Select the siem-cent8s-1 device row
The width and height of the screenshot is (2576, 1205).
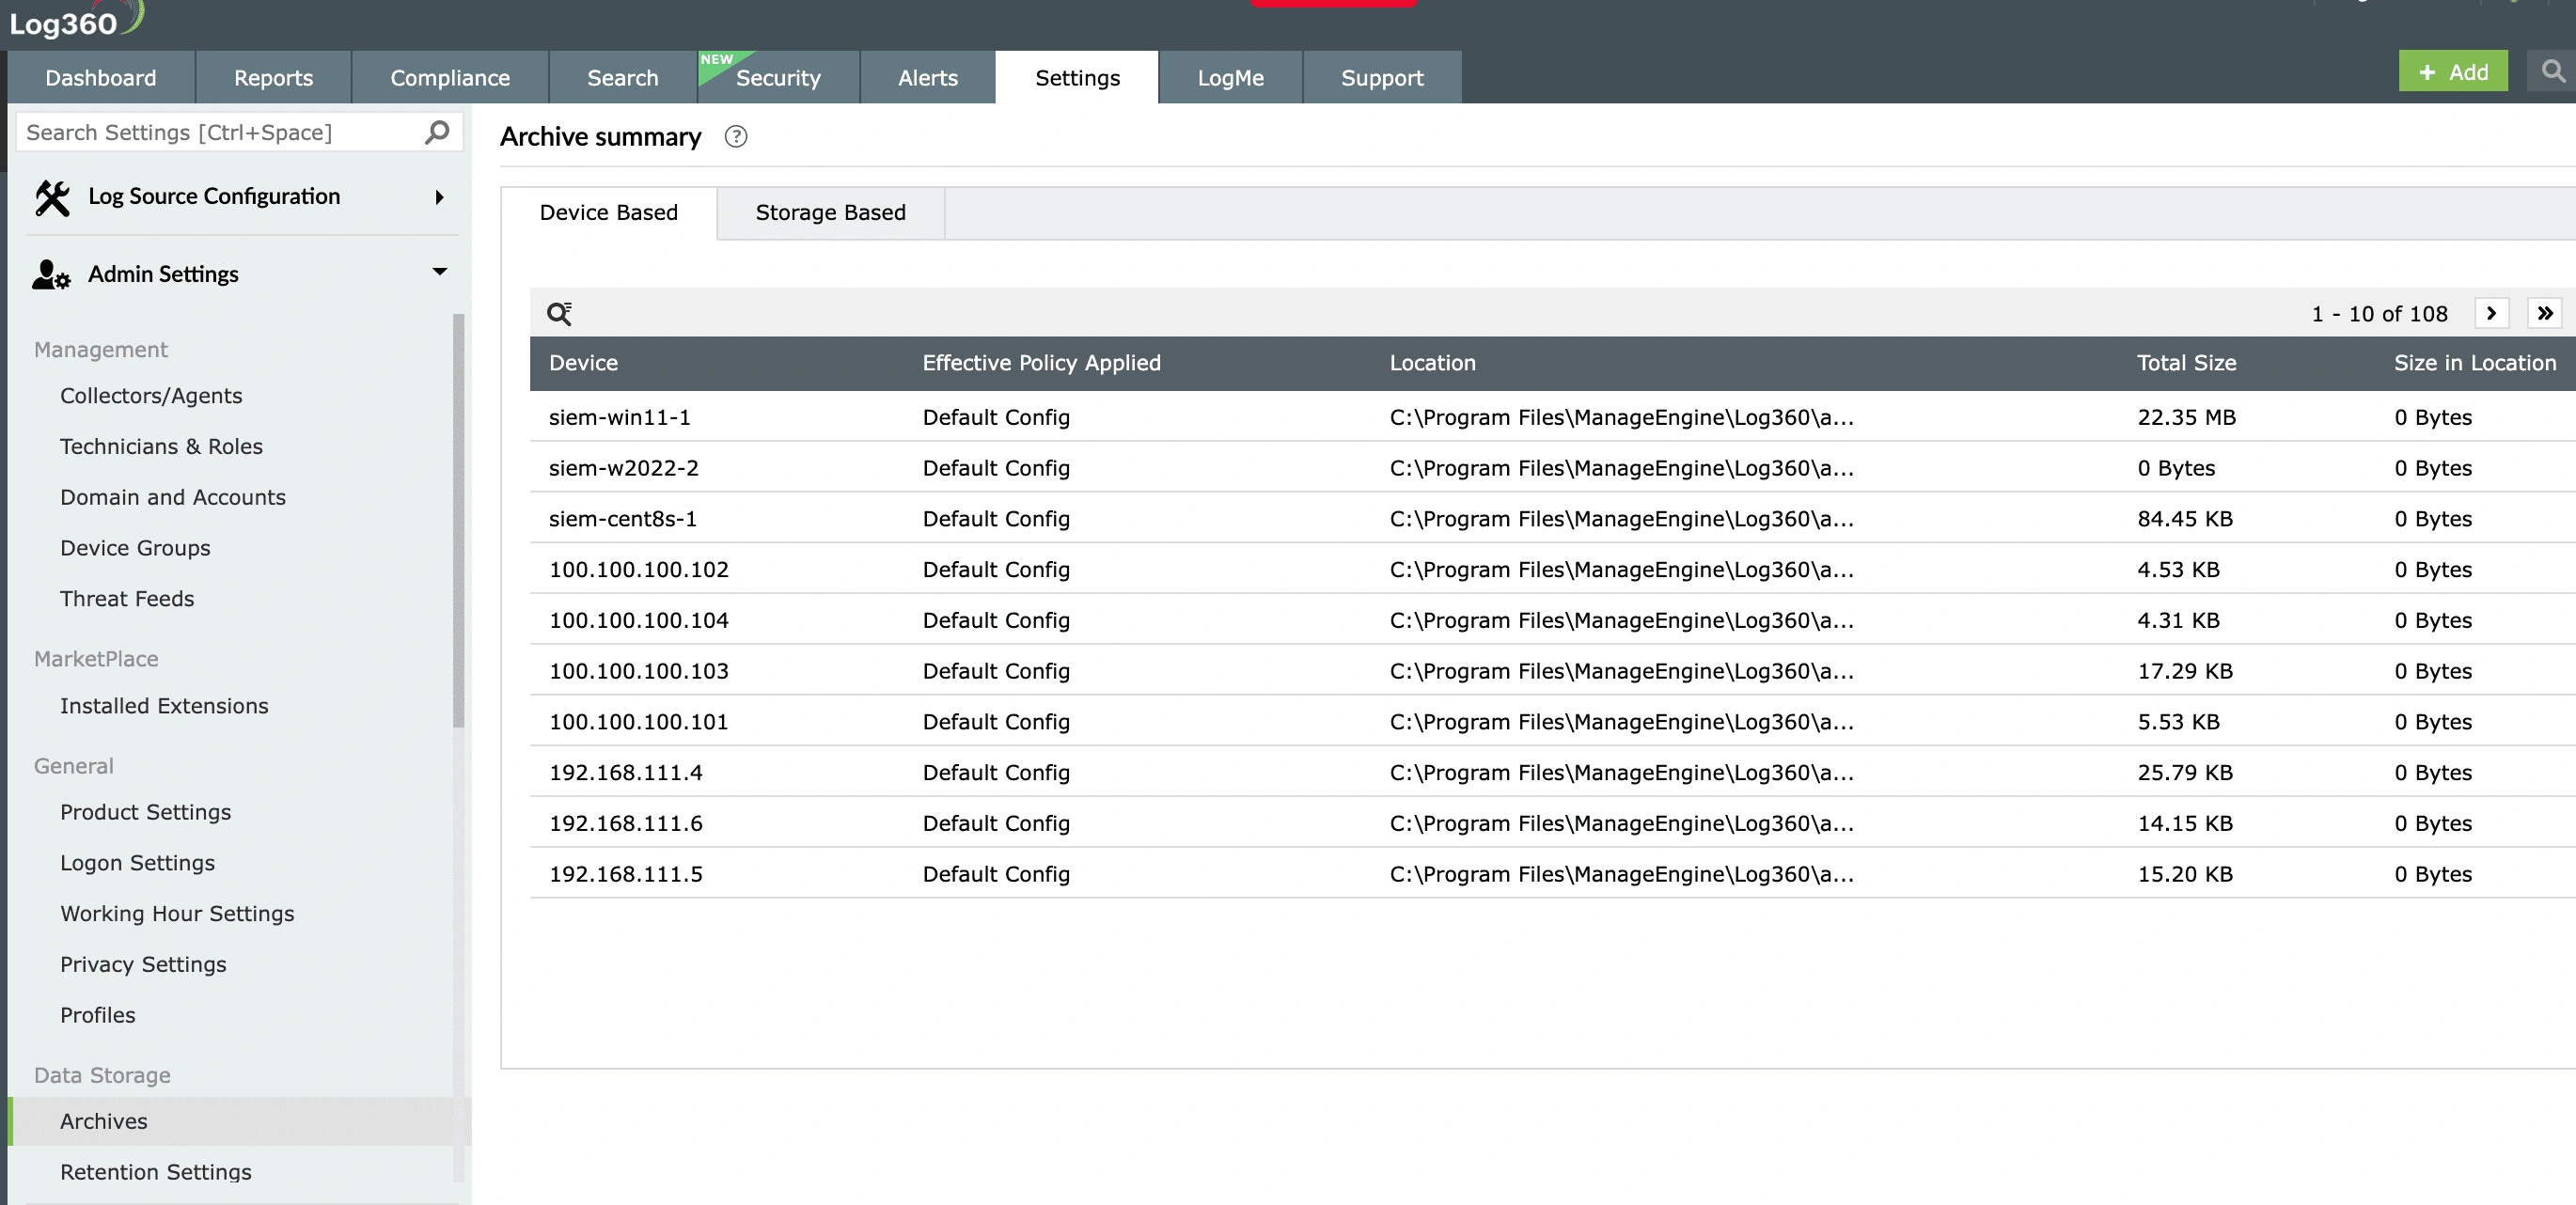[x=1553, y=519]
